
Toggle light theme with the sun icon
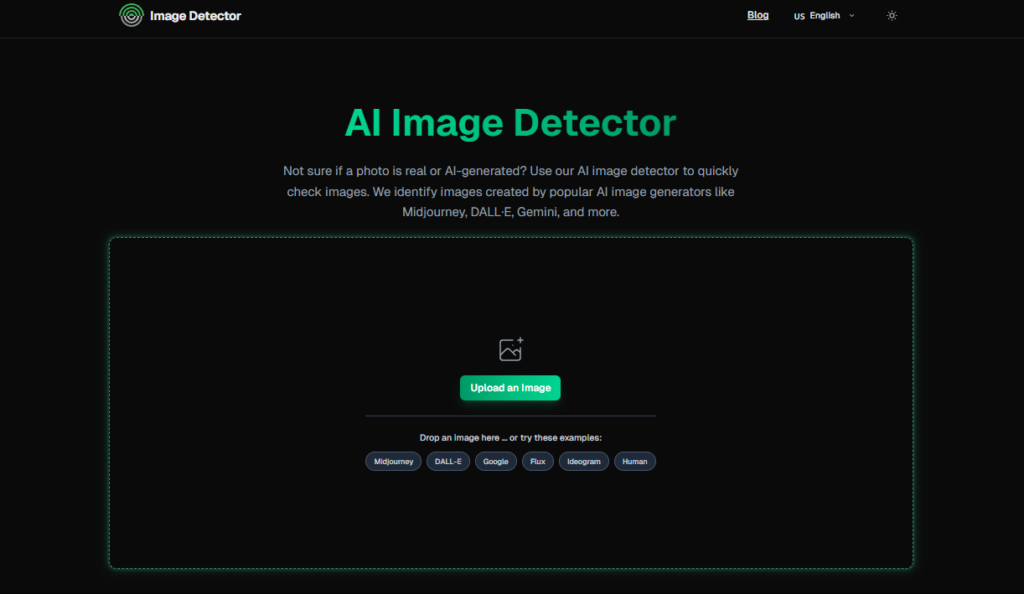pyautogui.click(x=892, y=16)
